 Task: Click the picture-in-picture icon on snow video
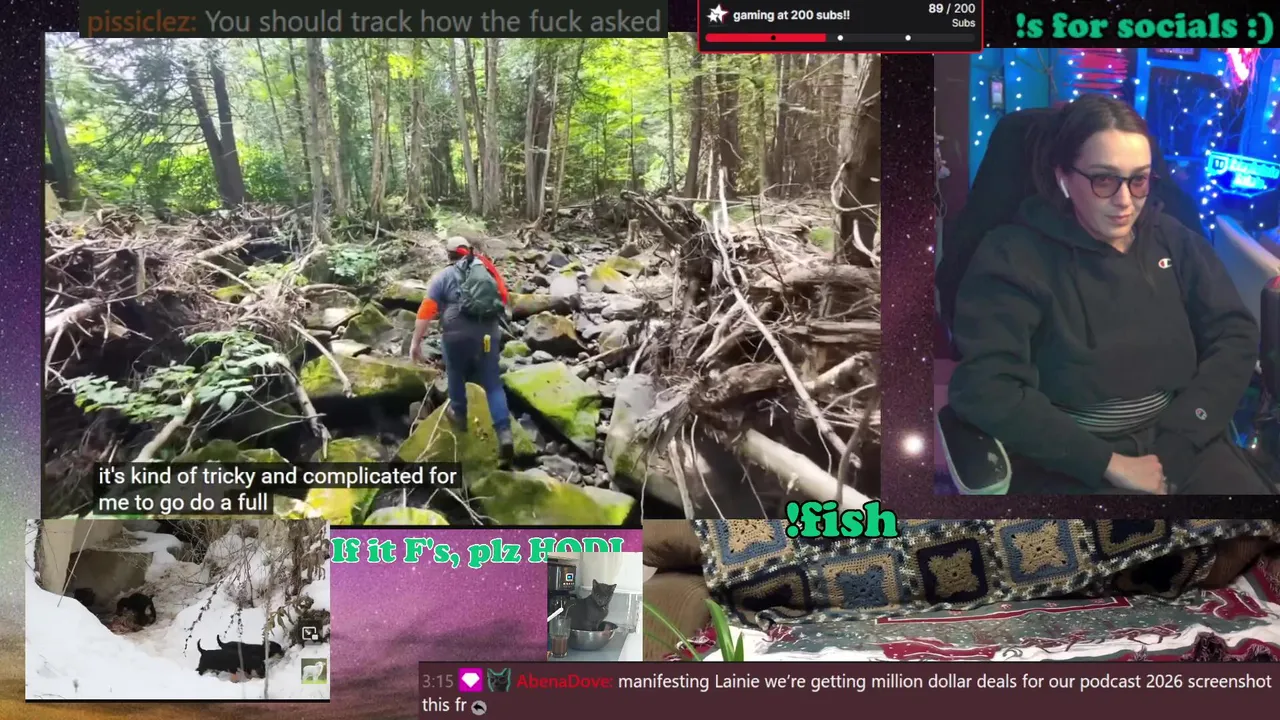point(311,634)
